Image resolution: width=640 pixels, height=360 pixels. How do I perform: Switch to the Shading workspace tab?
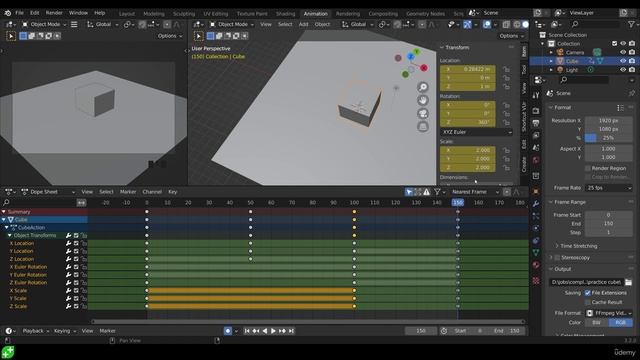pos(285,13)
